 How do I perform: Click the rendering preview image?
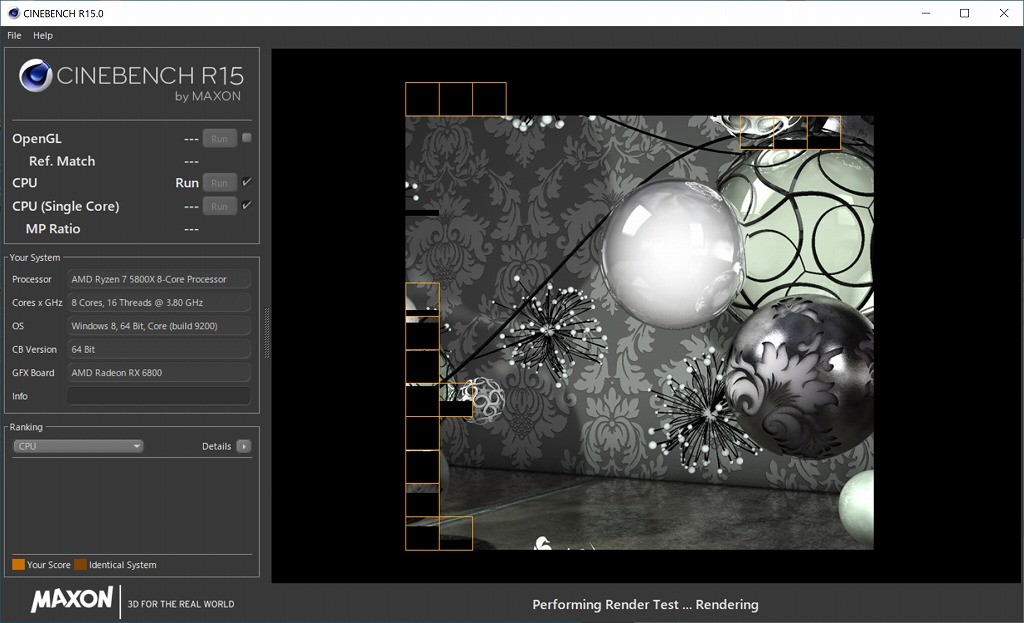639,331
